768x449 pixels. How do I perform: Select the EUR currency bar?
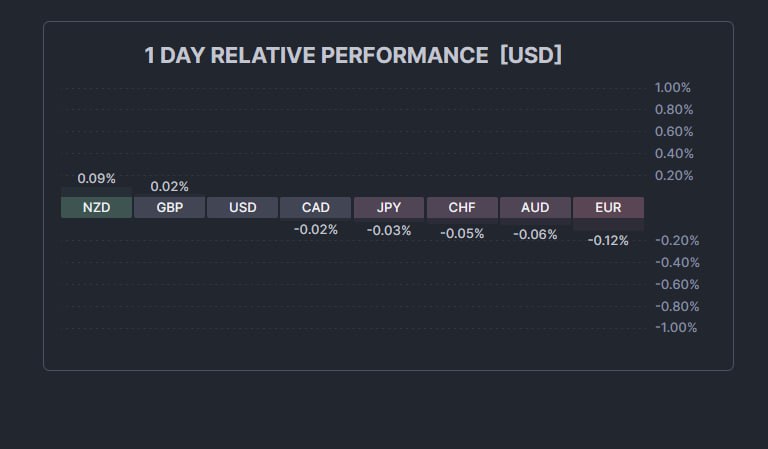[608, 208]
